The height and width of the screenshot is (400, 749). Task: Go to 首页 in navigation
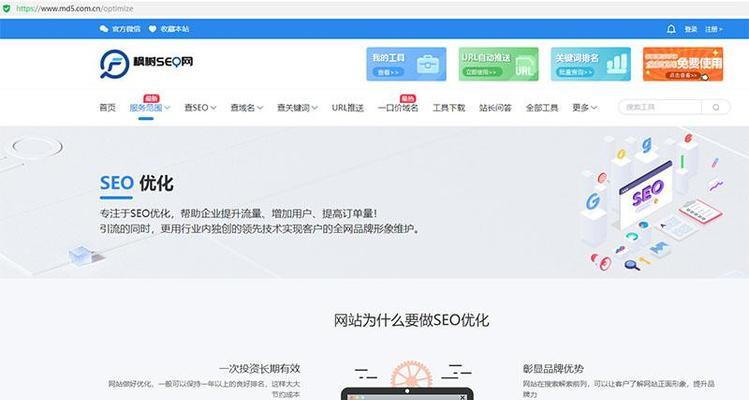[x=107, y=108]
